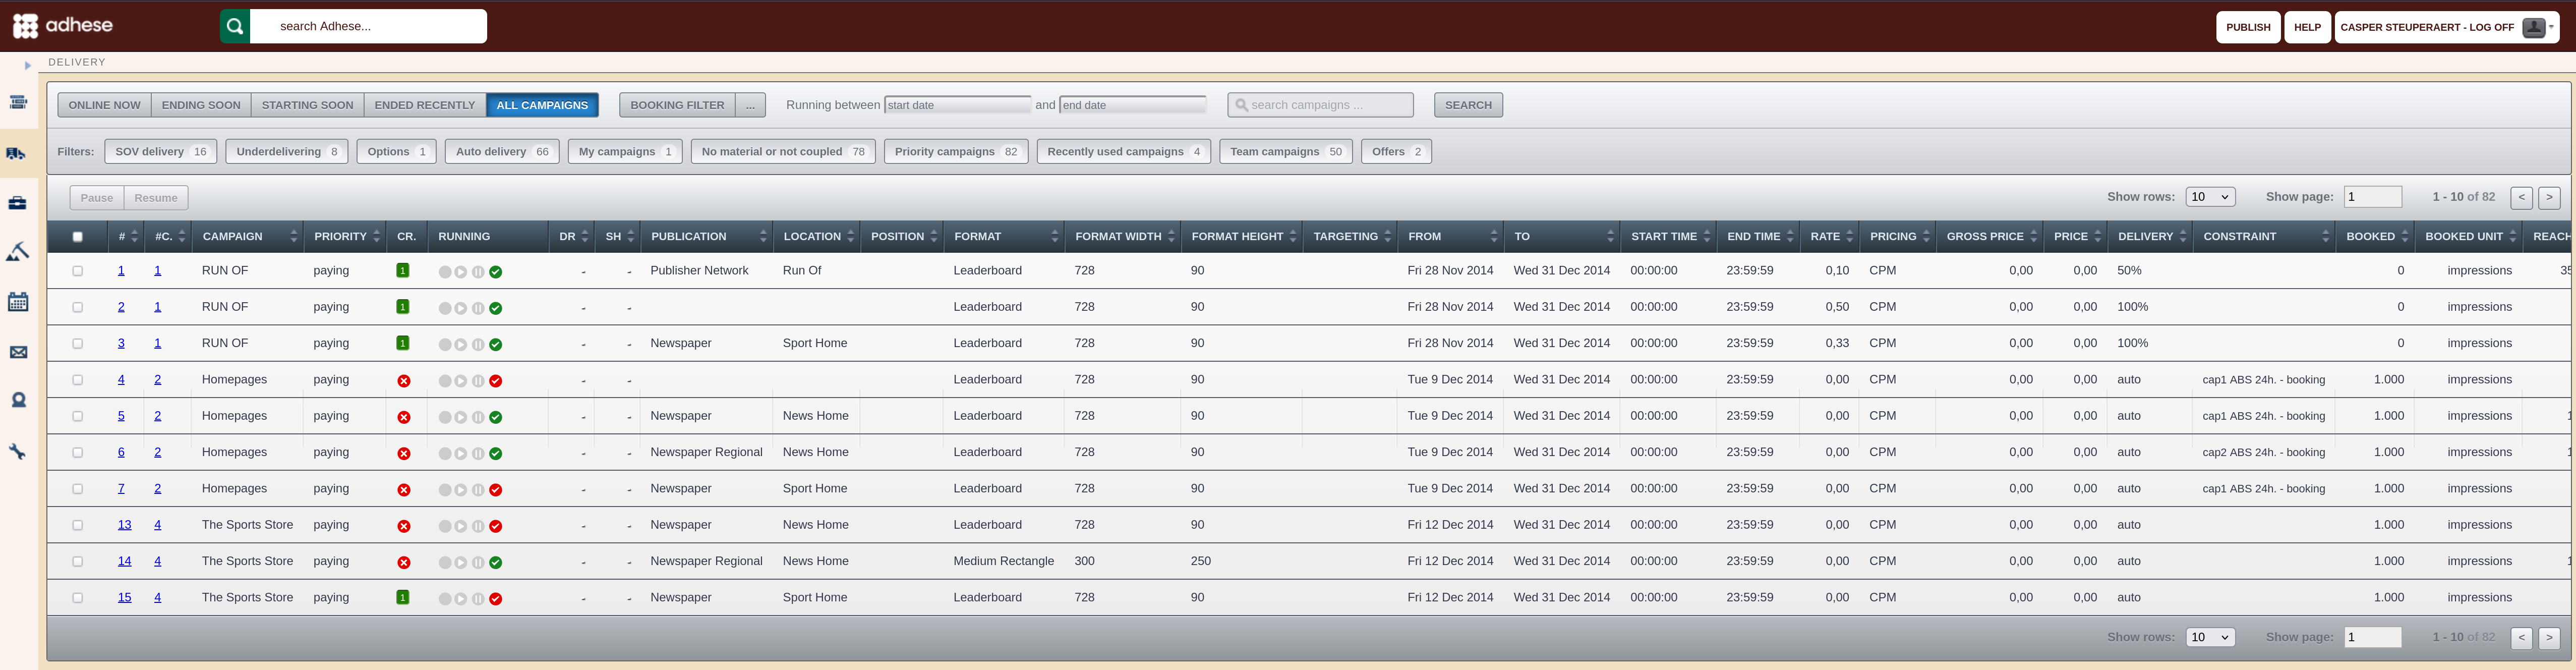Open the envelope mail sidebar icon
The image size is (2576, 670).
coord(18,352)
